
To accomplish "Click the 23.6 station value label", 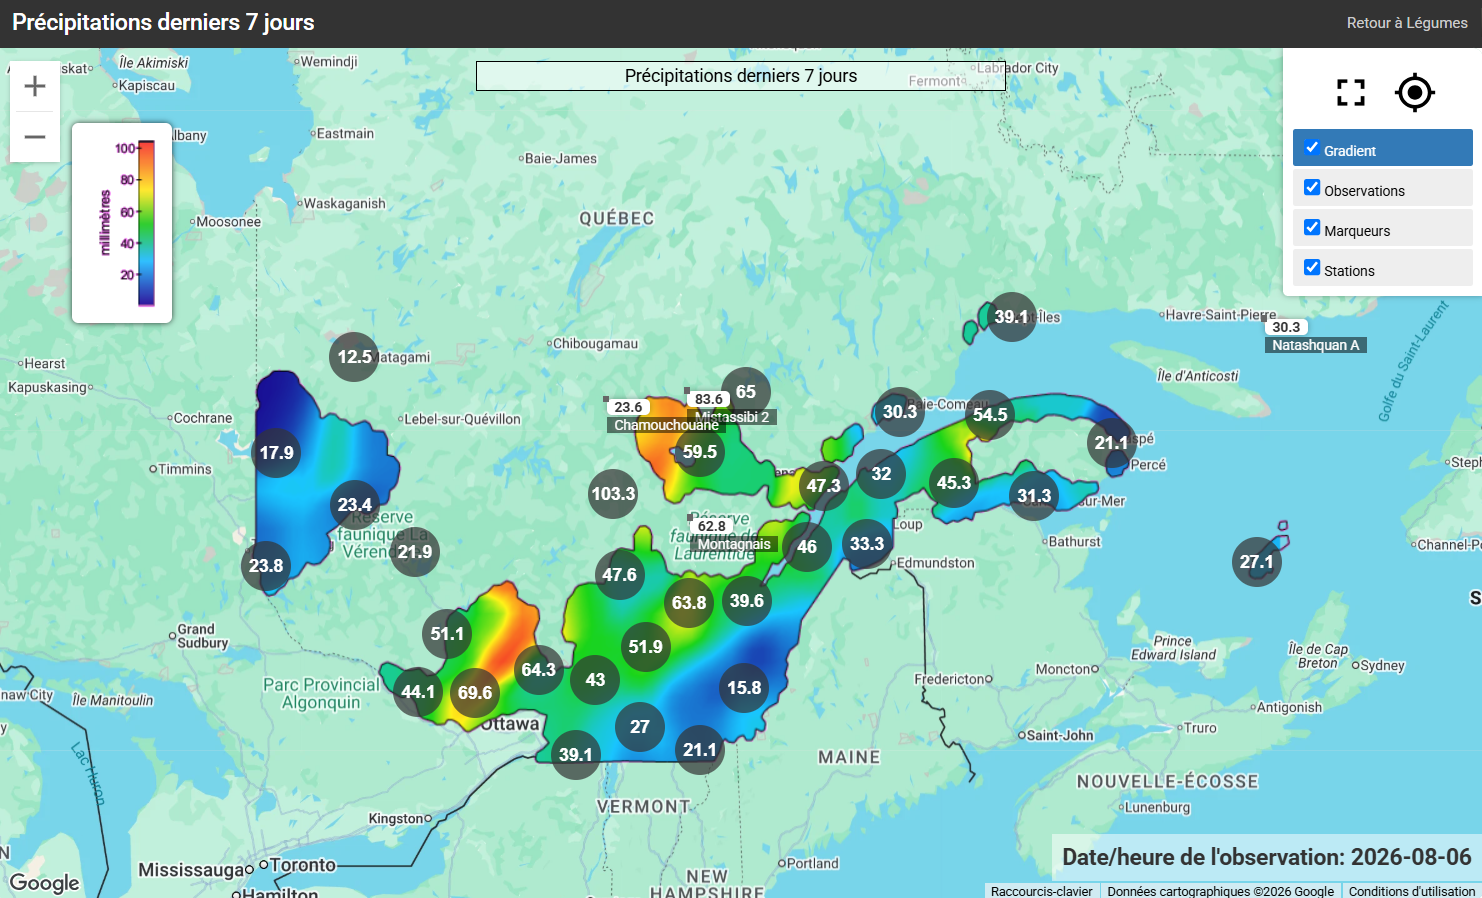I will coord(628,407).
